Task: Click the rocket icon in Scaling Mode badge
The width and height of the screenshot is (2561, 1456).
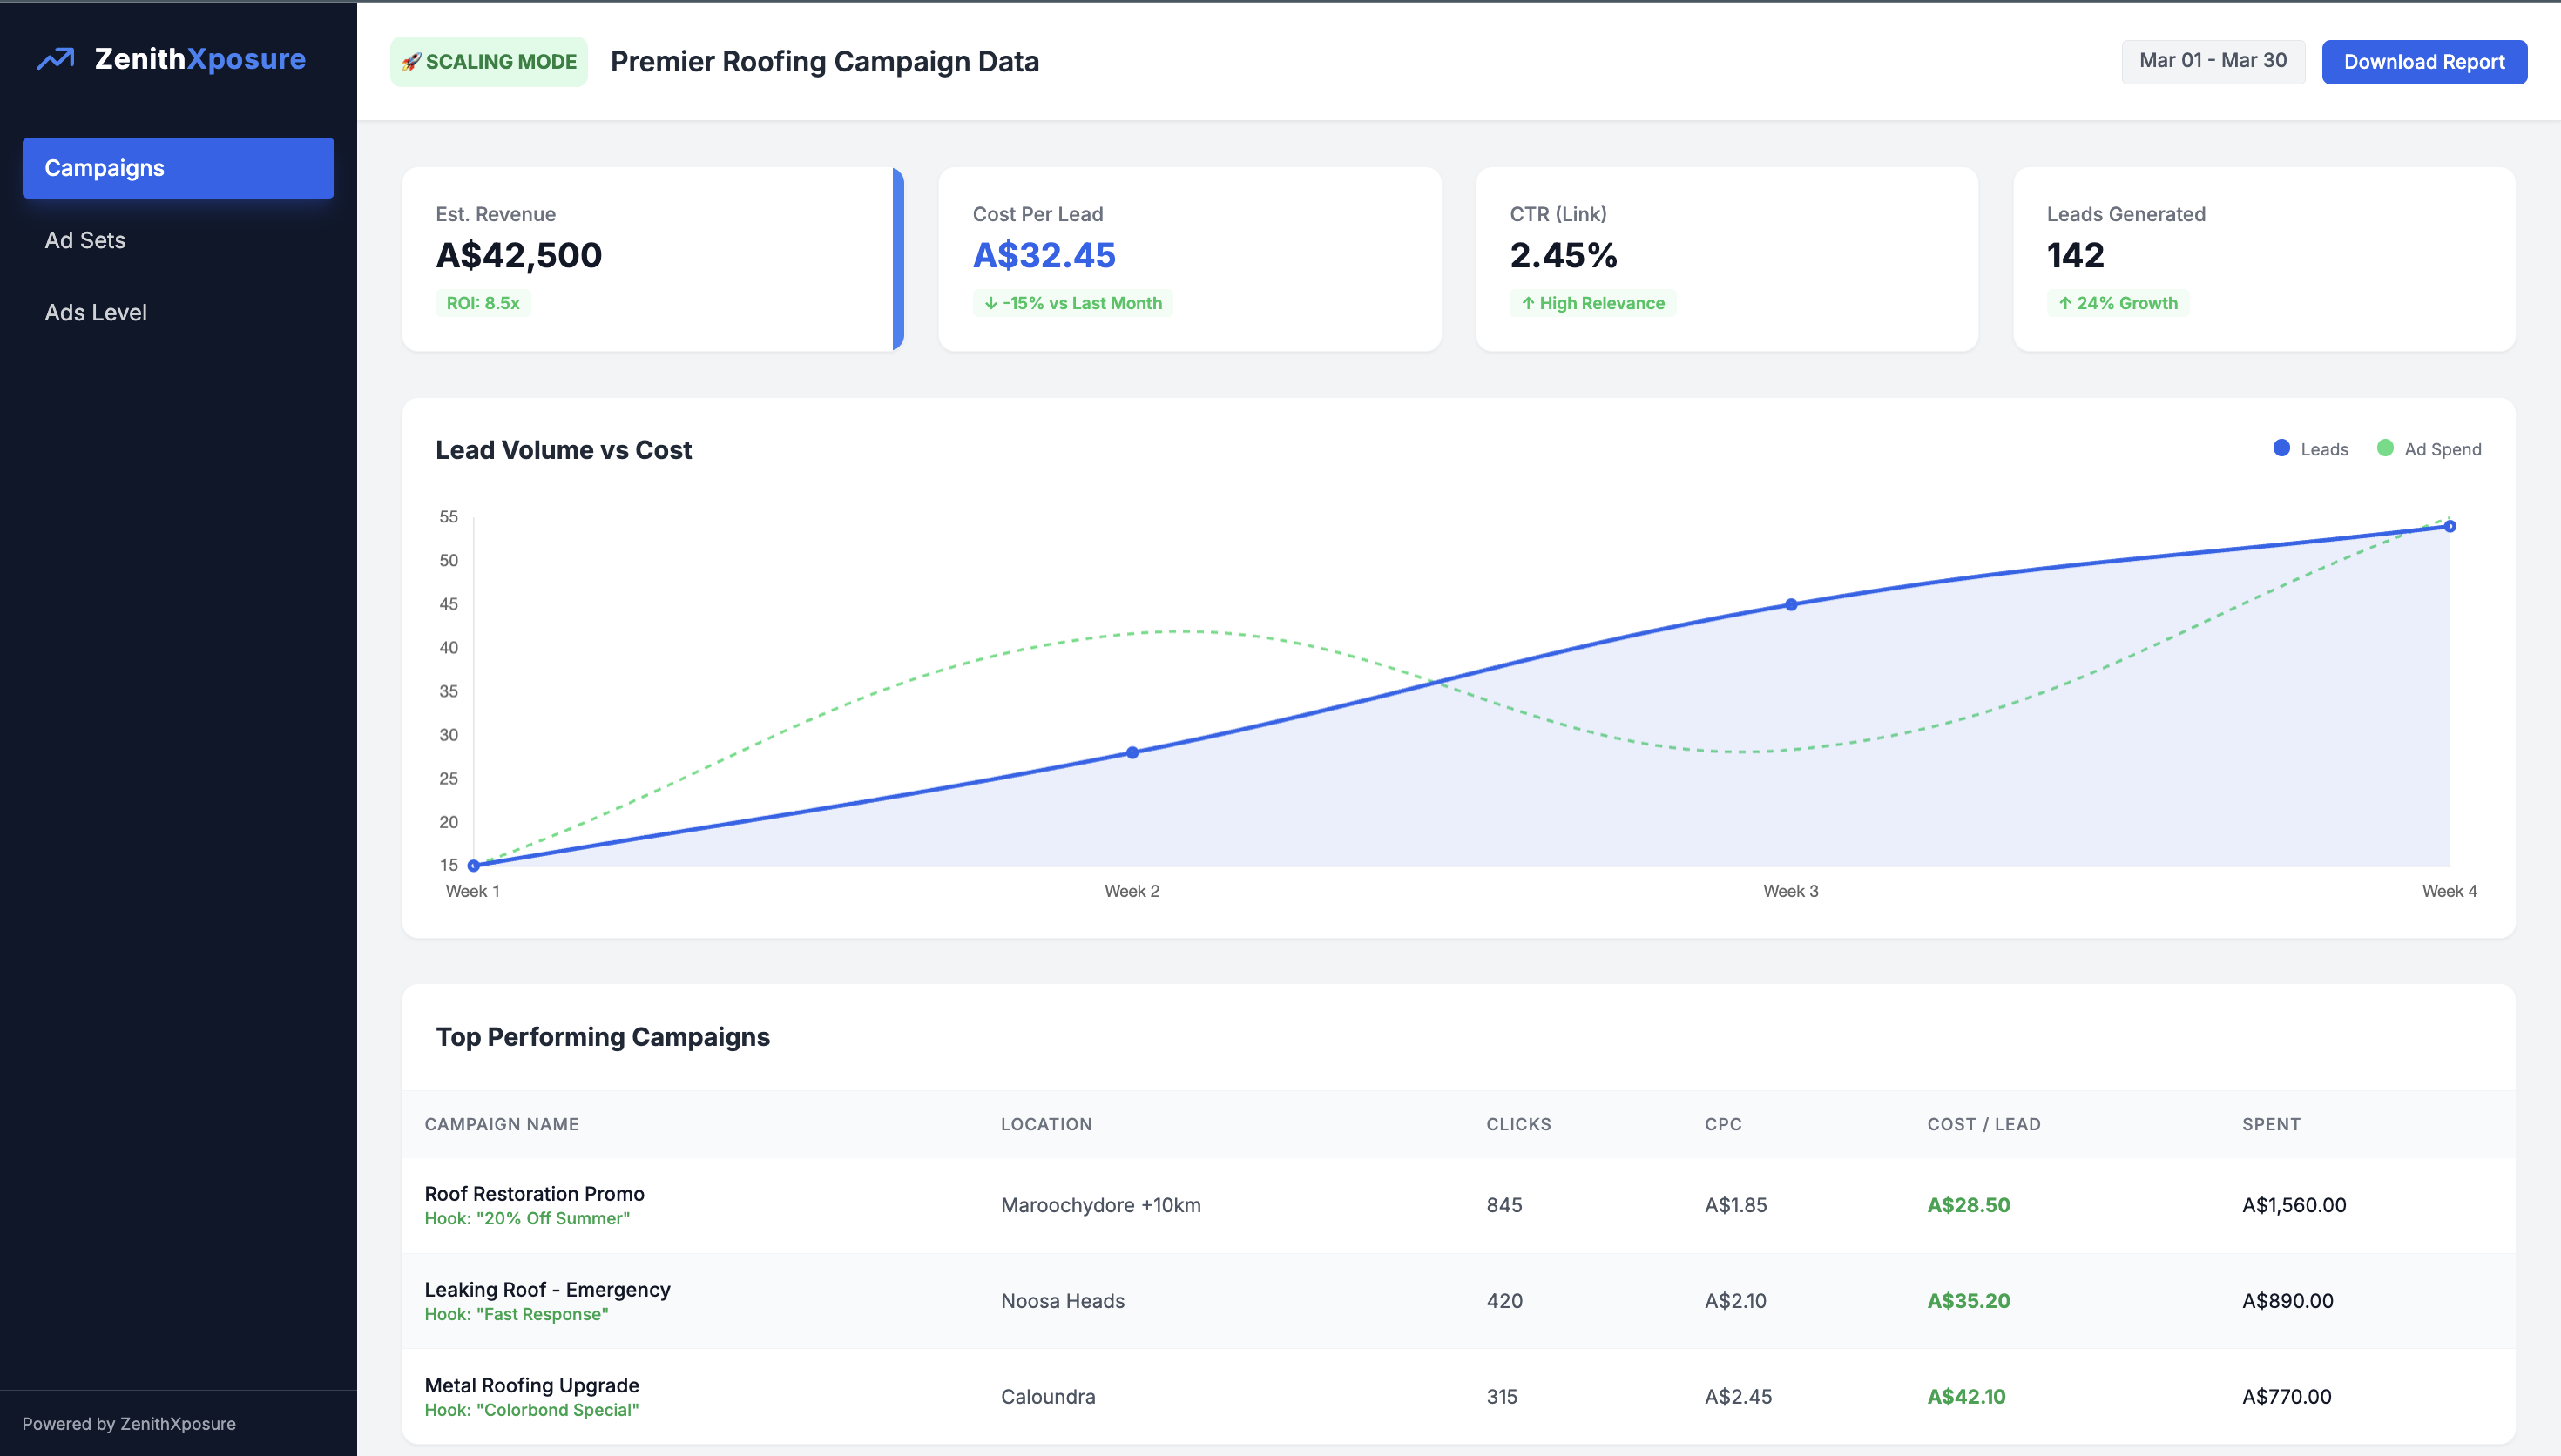Action: [x=411, y=62]
